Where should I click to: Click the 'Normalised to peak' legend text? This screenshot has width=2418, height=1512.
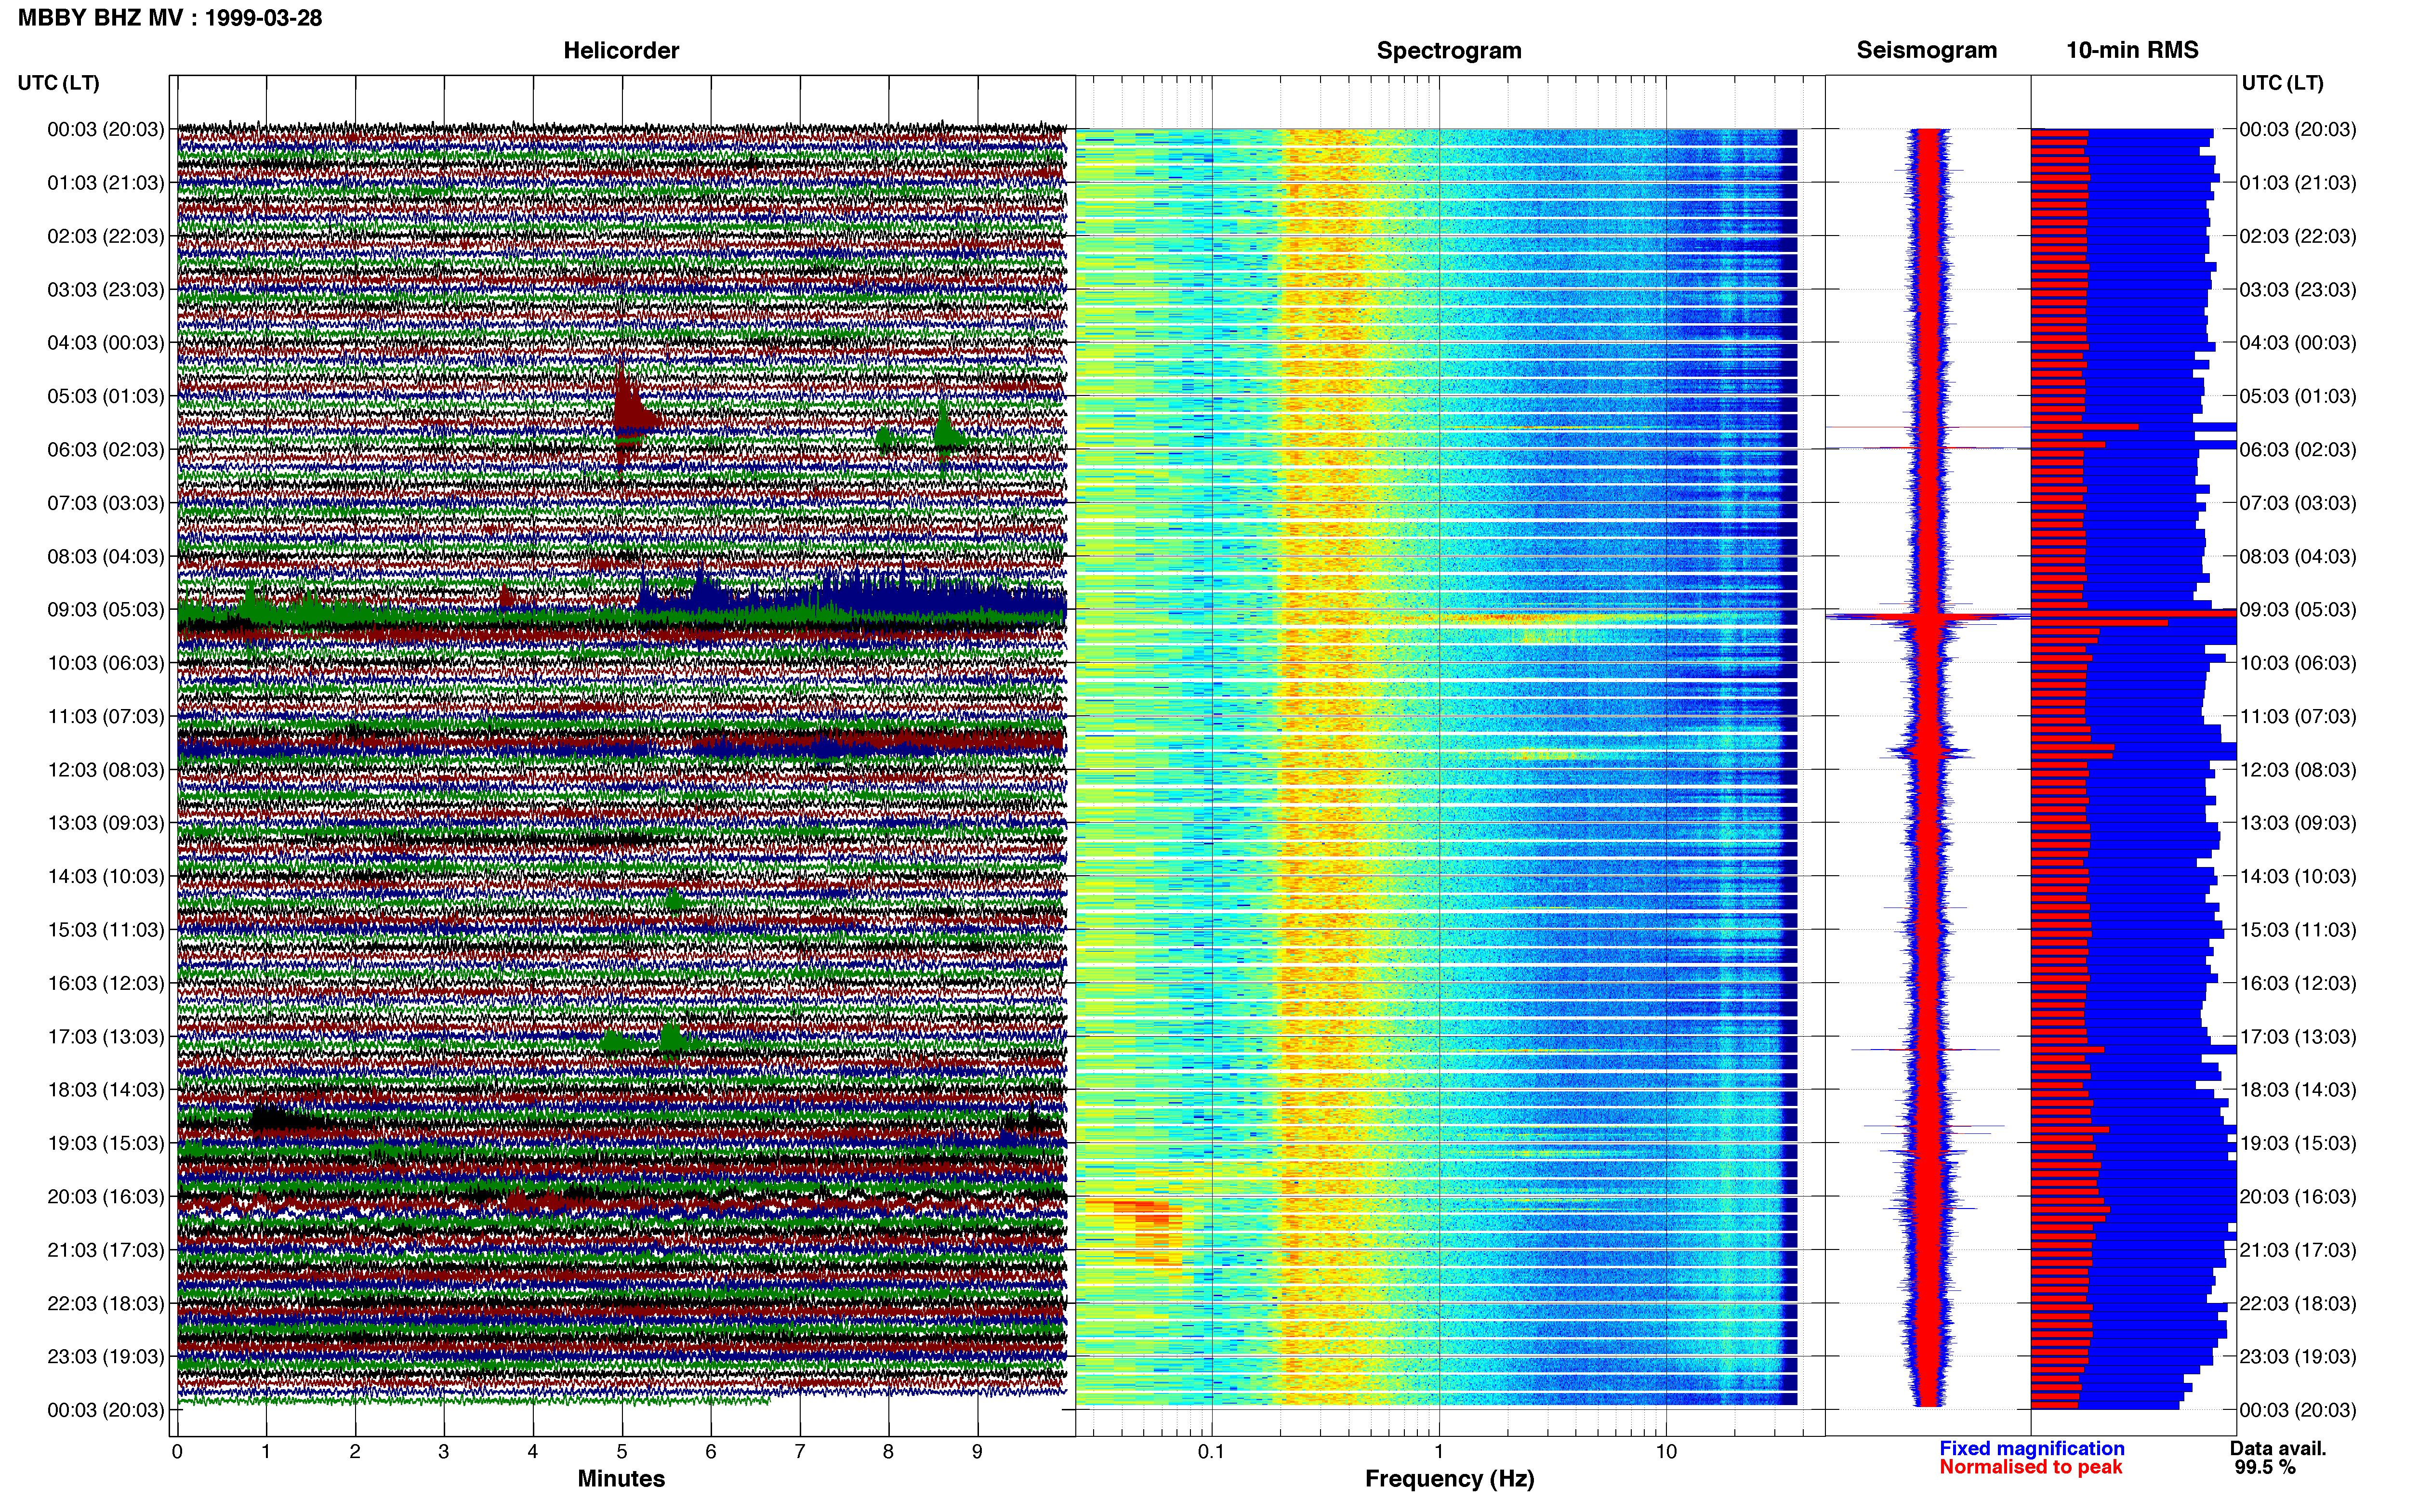(x=2030, y=1467)
